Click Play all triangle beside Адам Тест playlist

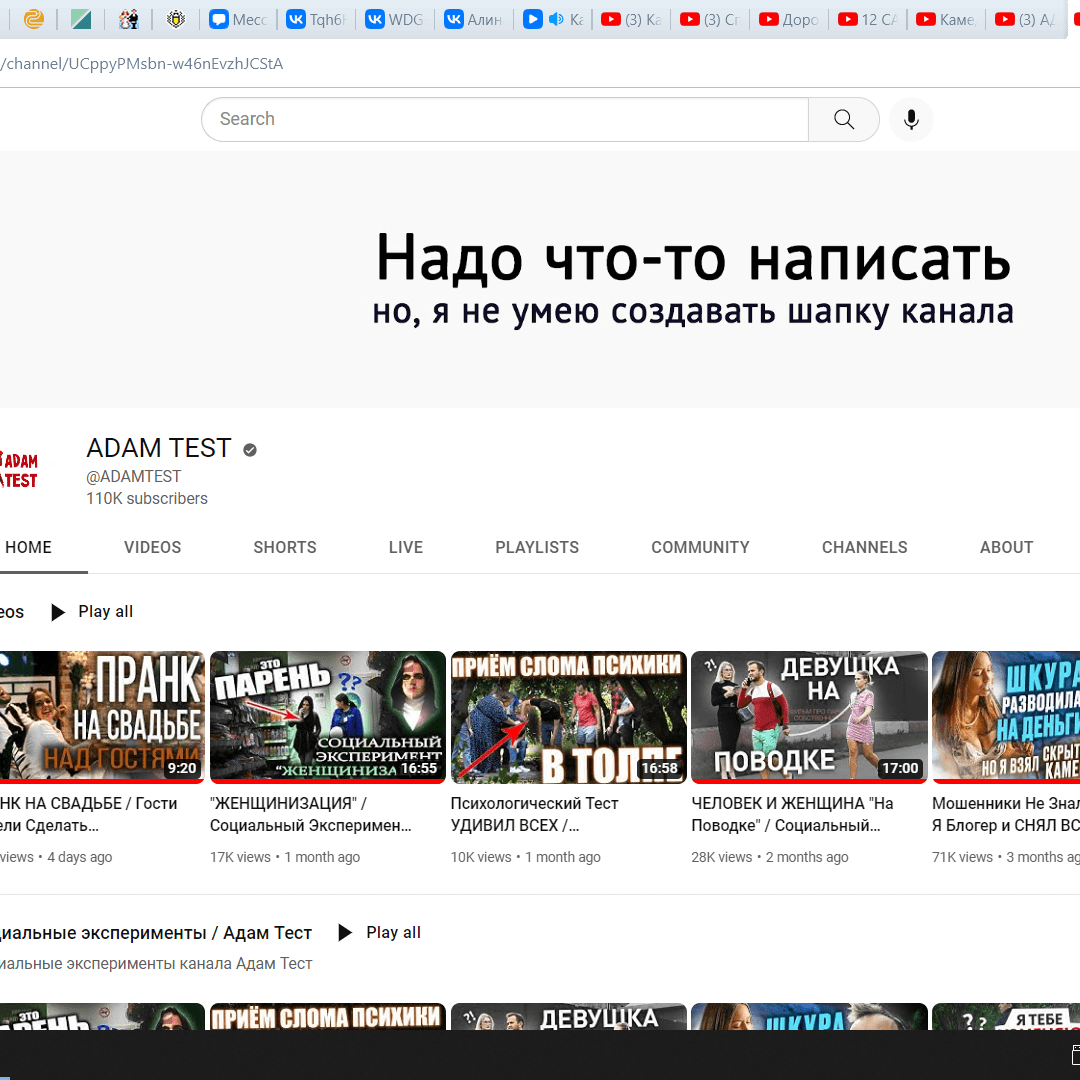click(345, 933)
